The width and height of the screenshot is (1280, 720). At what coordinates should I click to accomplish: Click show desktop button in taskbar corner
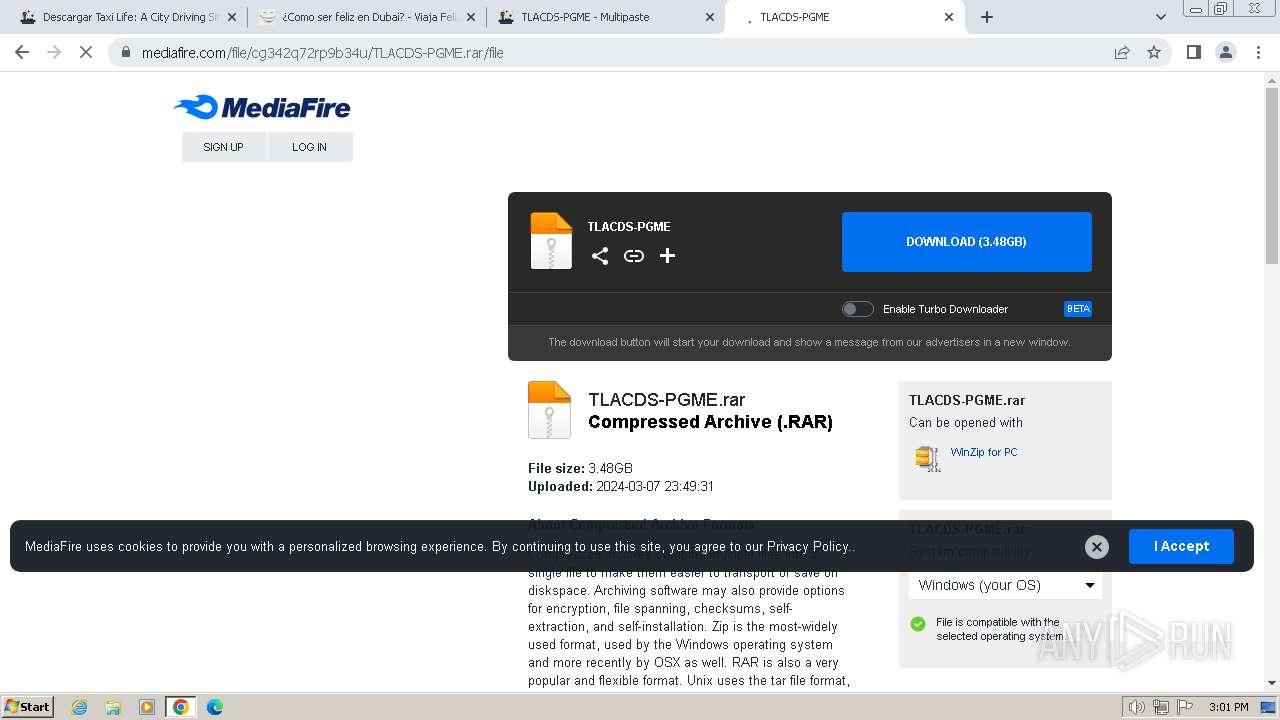tap(1268, 707)
